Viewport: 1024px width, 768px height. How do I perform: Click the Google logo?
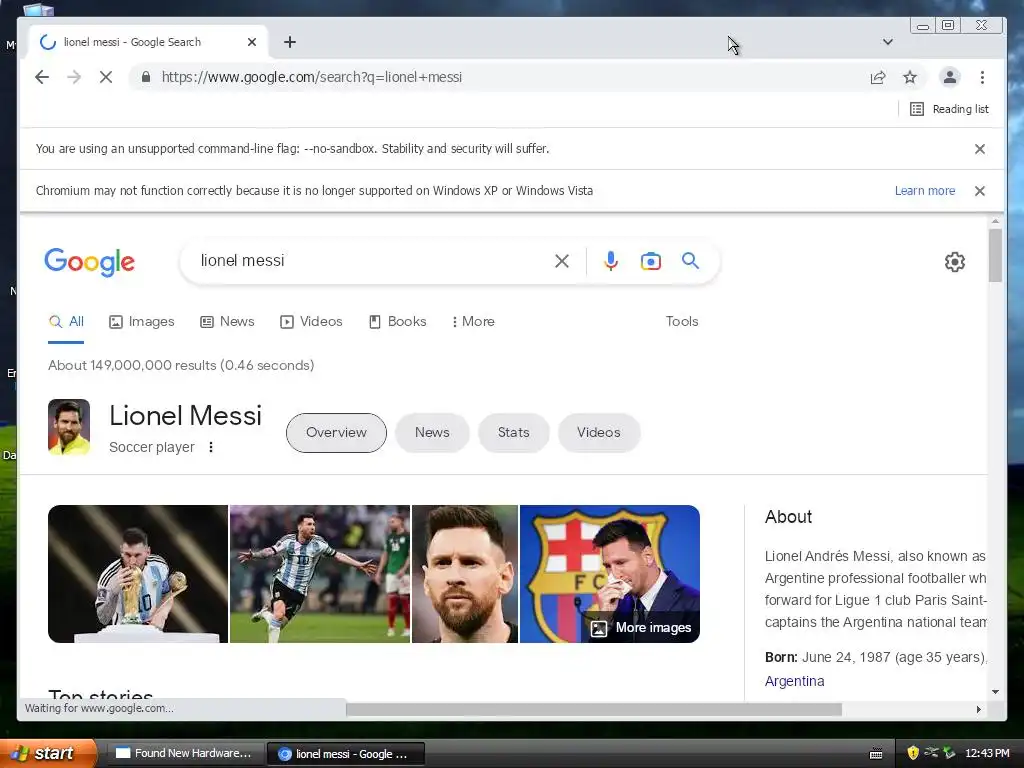[89, 262]
